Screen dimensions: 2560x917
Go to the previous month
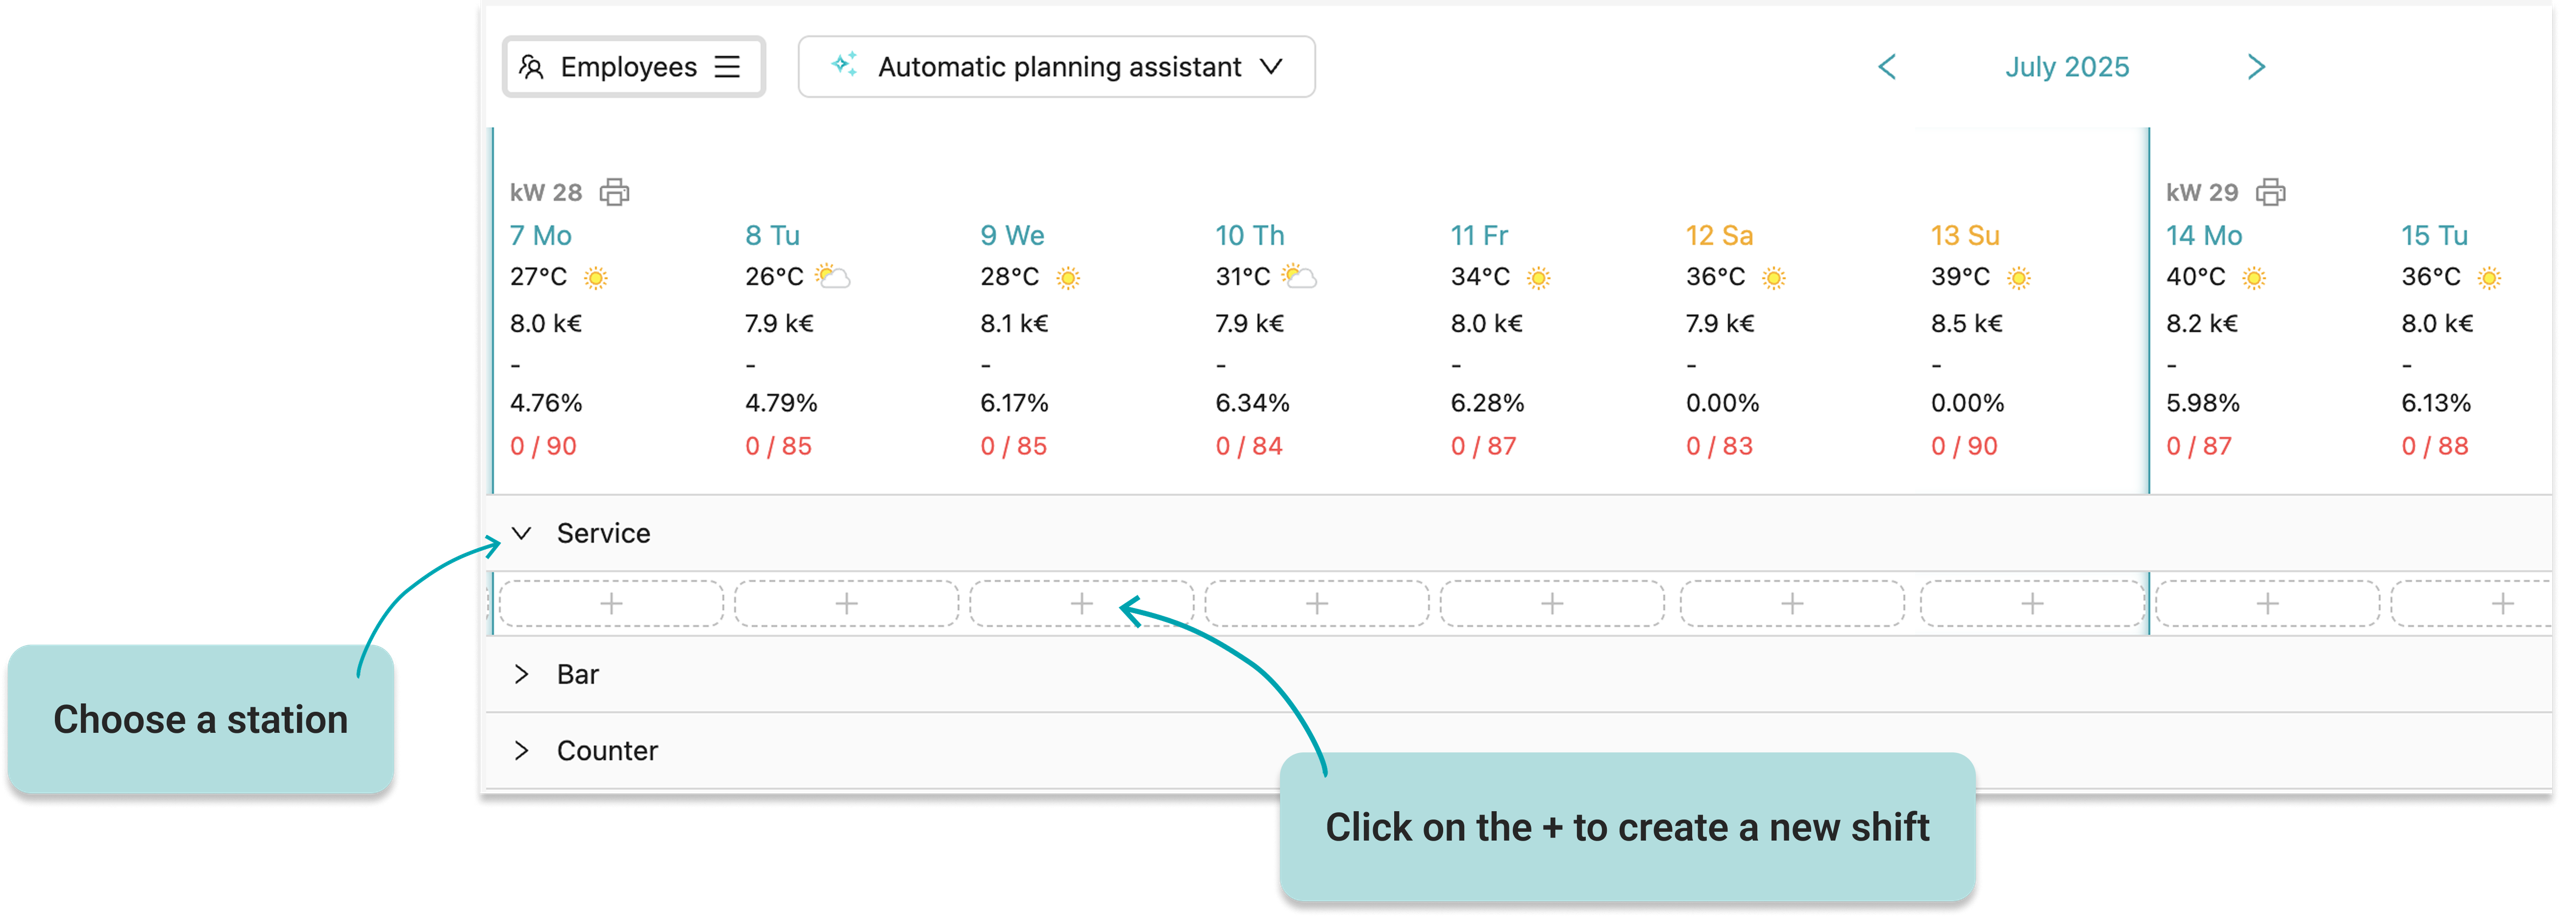pos(1887,67)
